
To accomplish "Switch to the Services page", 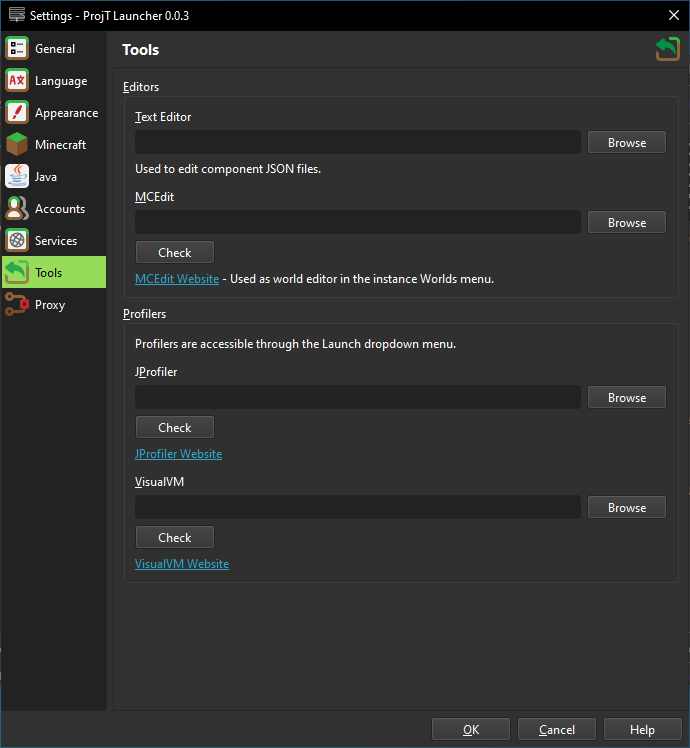I will (54, 240).
